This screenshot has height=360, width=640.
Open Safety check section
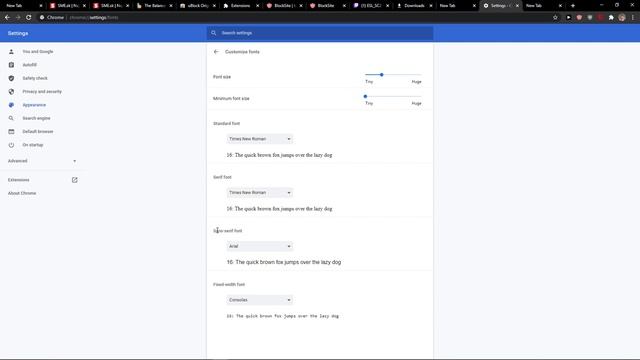pos(35,78)
